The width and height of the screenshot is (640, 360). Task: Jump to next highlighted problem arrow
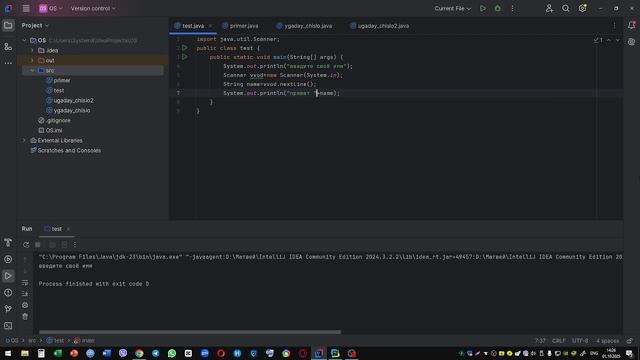click(x=618, y=40)
